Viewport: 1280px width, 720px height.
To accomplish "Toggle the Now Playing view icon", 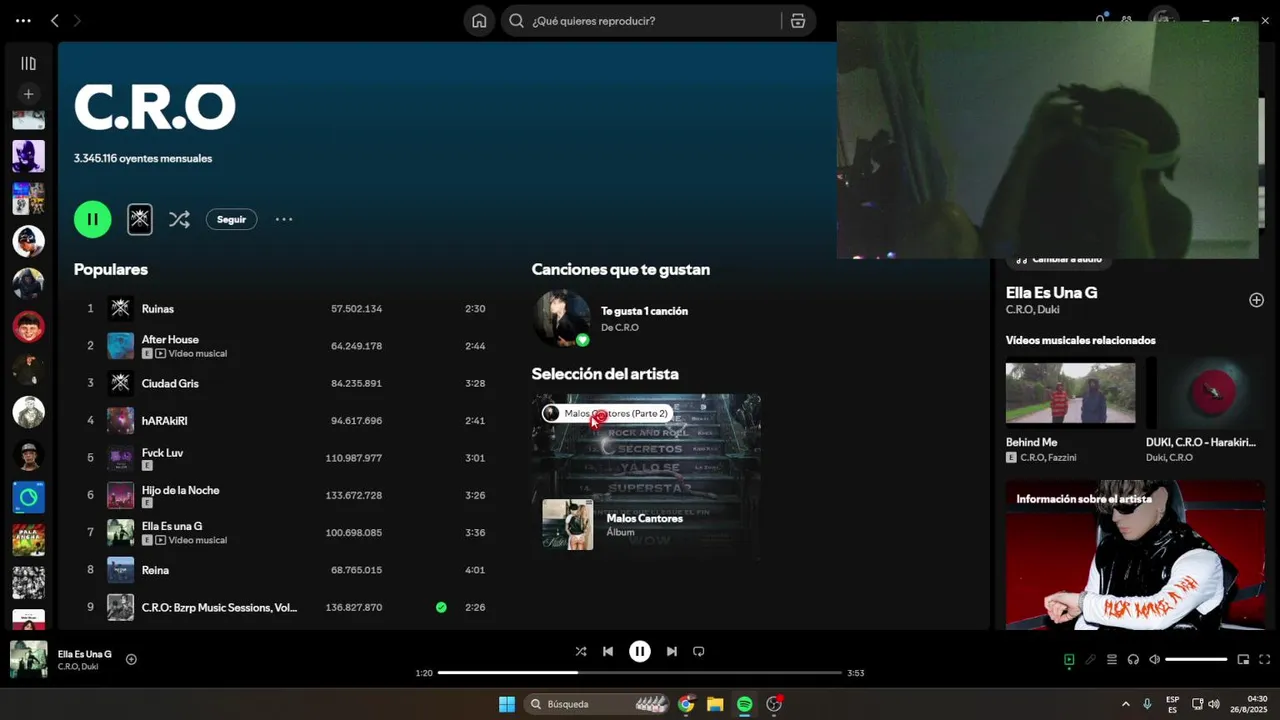I will (1069, 659).
